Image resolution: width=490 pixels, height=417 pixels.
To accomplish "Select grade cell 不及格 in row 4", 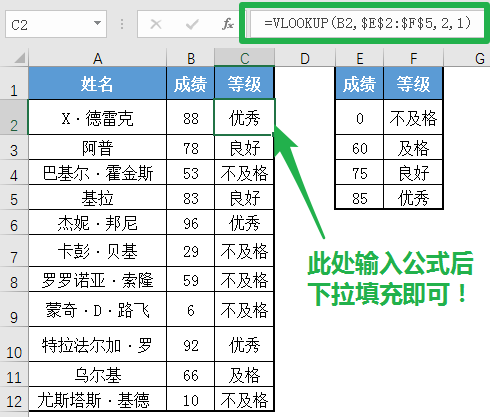I will tap(244, 172).
